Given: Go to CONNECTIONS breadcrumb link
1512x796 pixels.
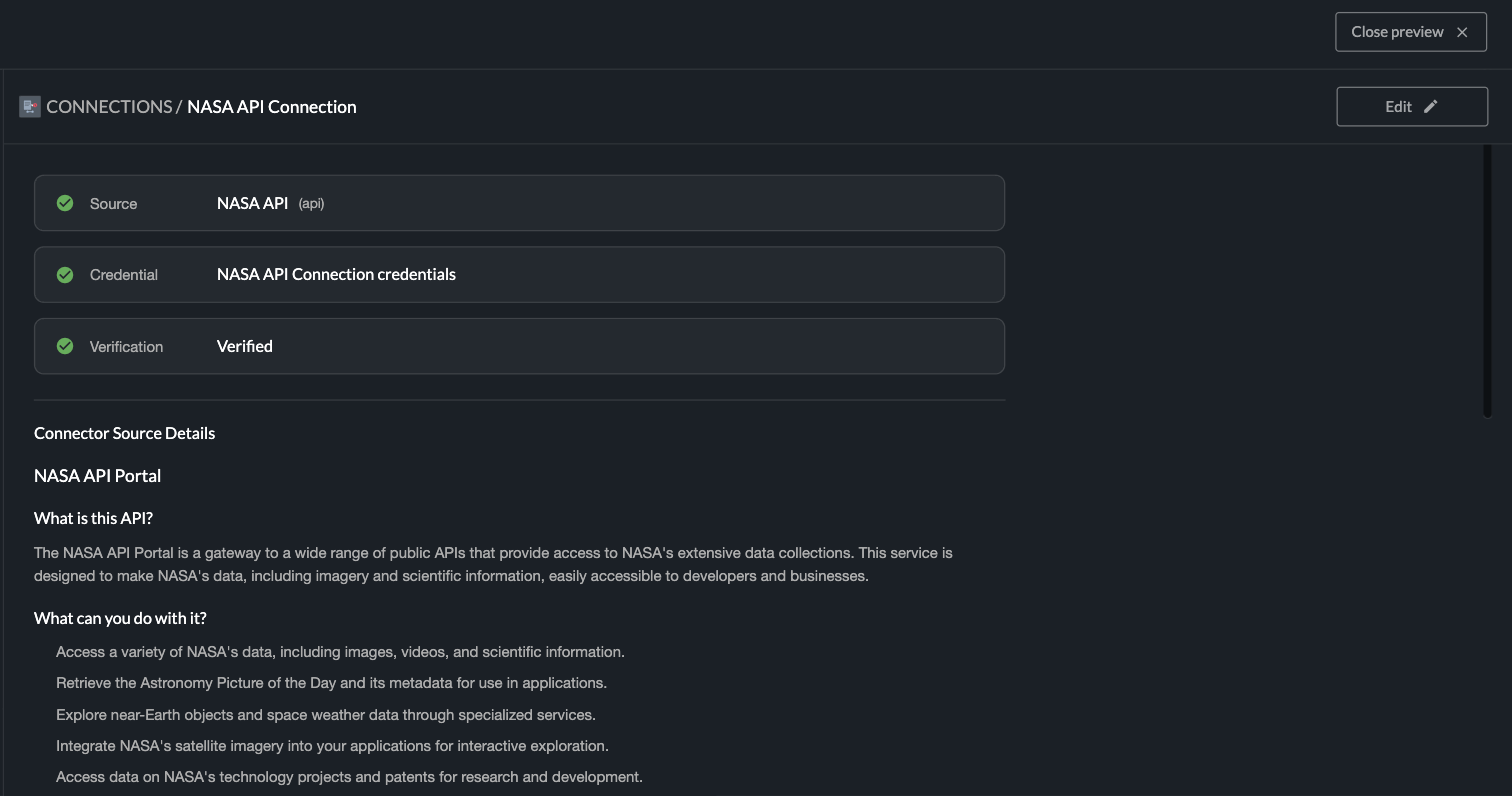Looking at the screenshot, I should 109,107.
